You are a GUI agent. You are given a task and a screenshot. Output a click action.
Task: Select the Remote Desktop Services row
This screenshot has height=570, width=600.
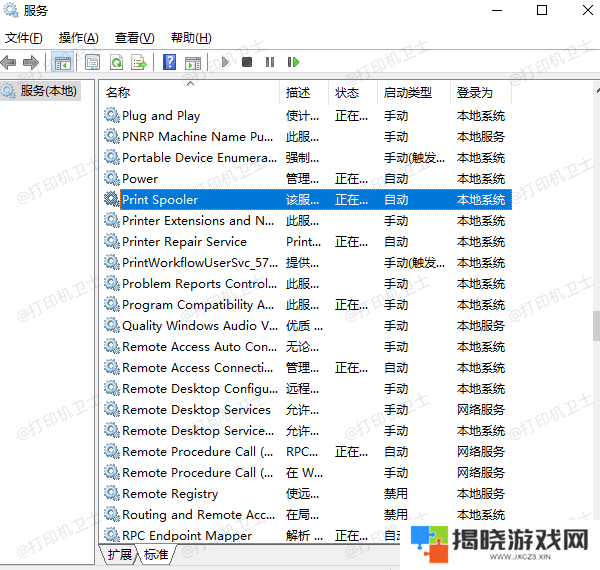307,410
